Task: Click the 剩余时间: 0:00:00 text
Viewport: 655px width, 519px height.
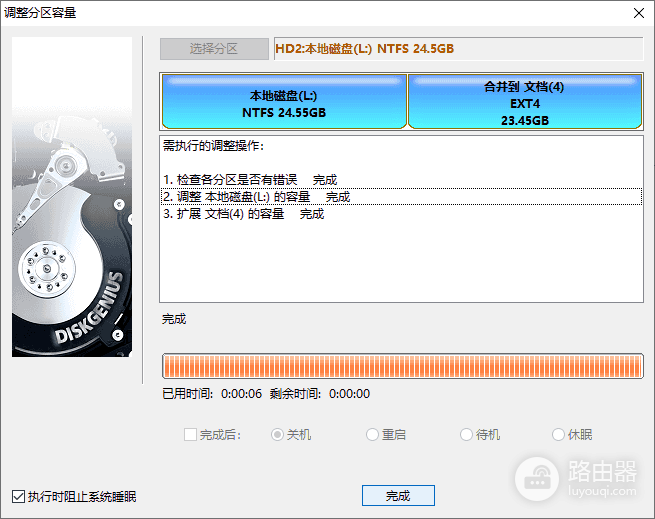Action: 320,394
